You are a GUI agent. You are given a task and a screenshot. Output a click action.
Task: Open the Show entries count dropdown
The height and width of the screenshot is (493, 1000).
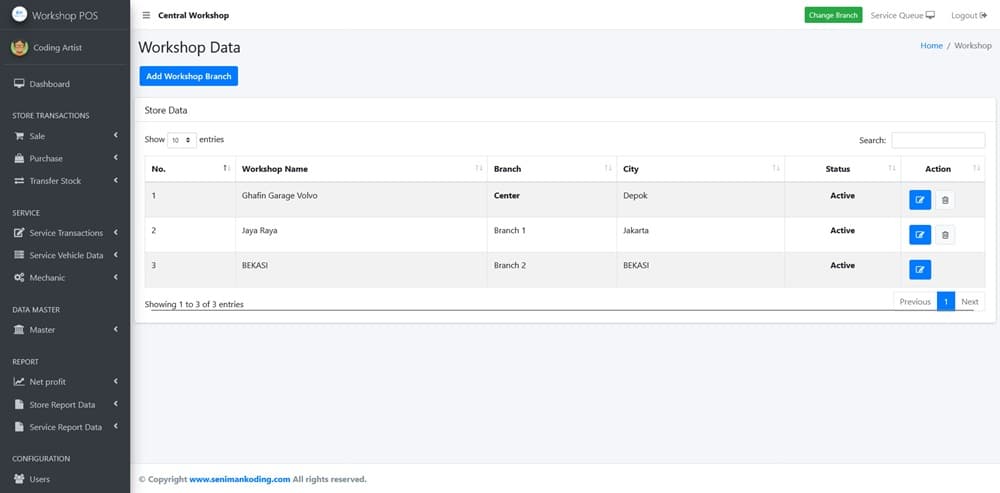point(181,140)
